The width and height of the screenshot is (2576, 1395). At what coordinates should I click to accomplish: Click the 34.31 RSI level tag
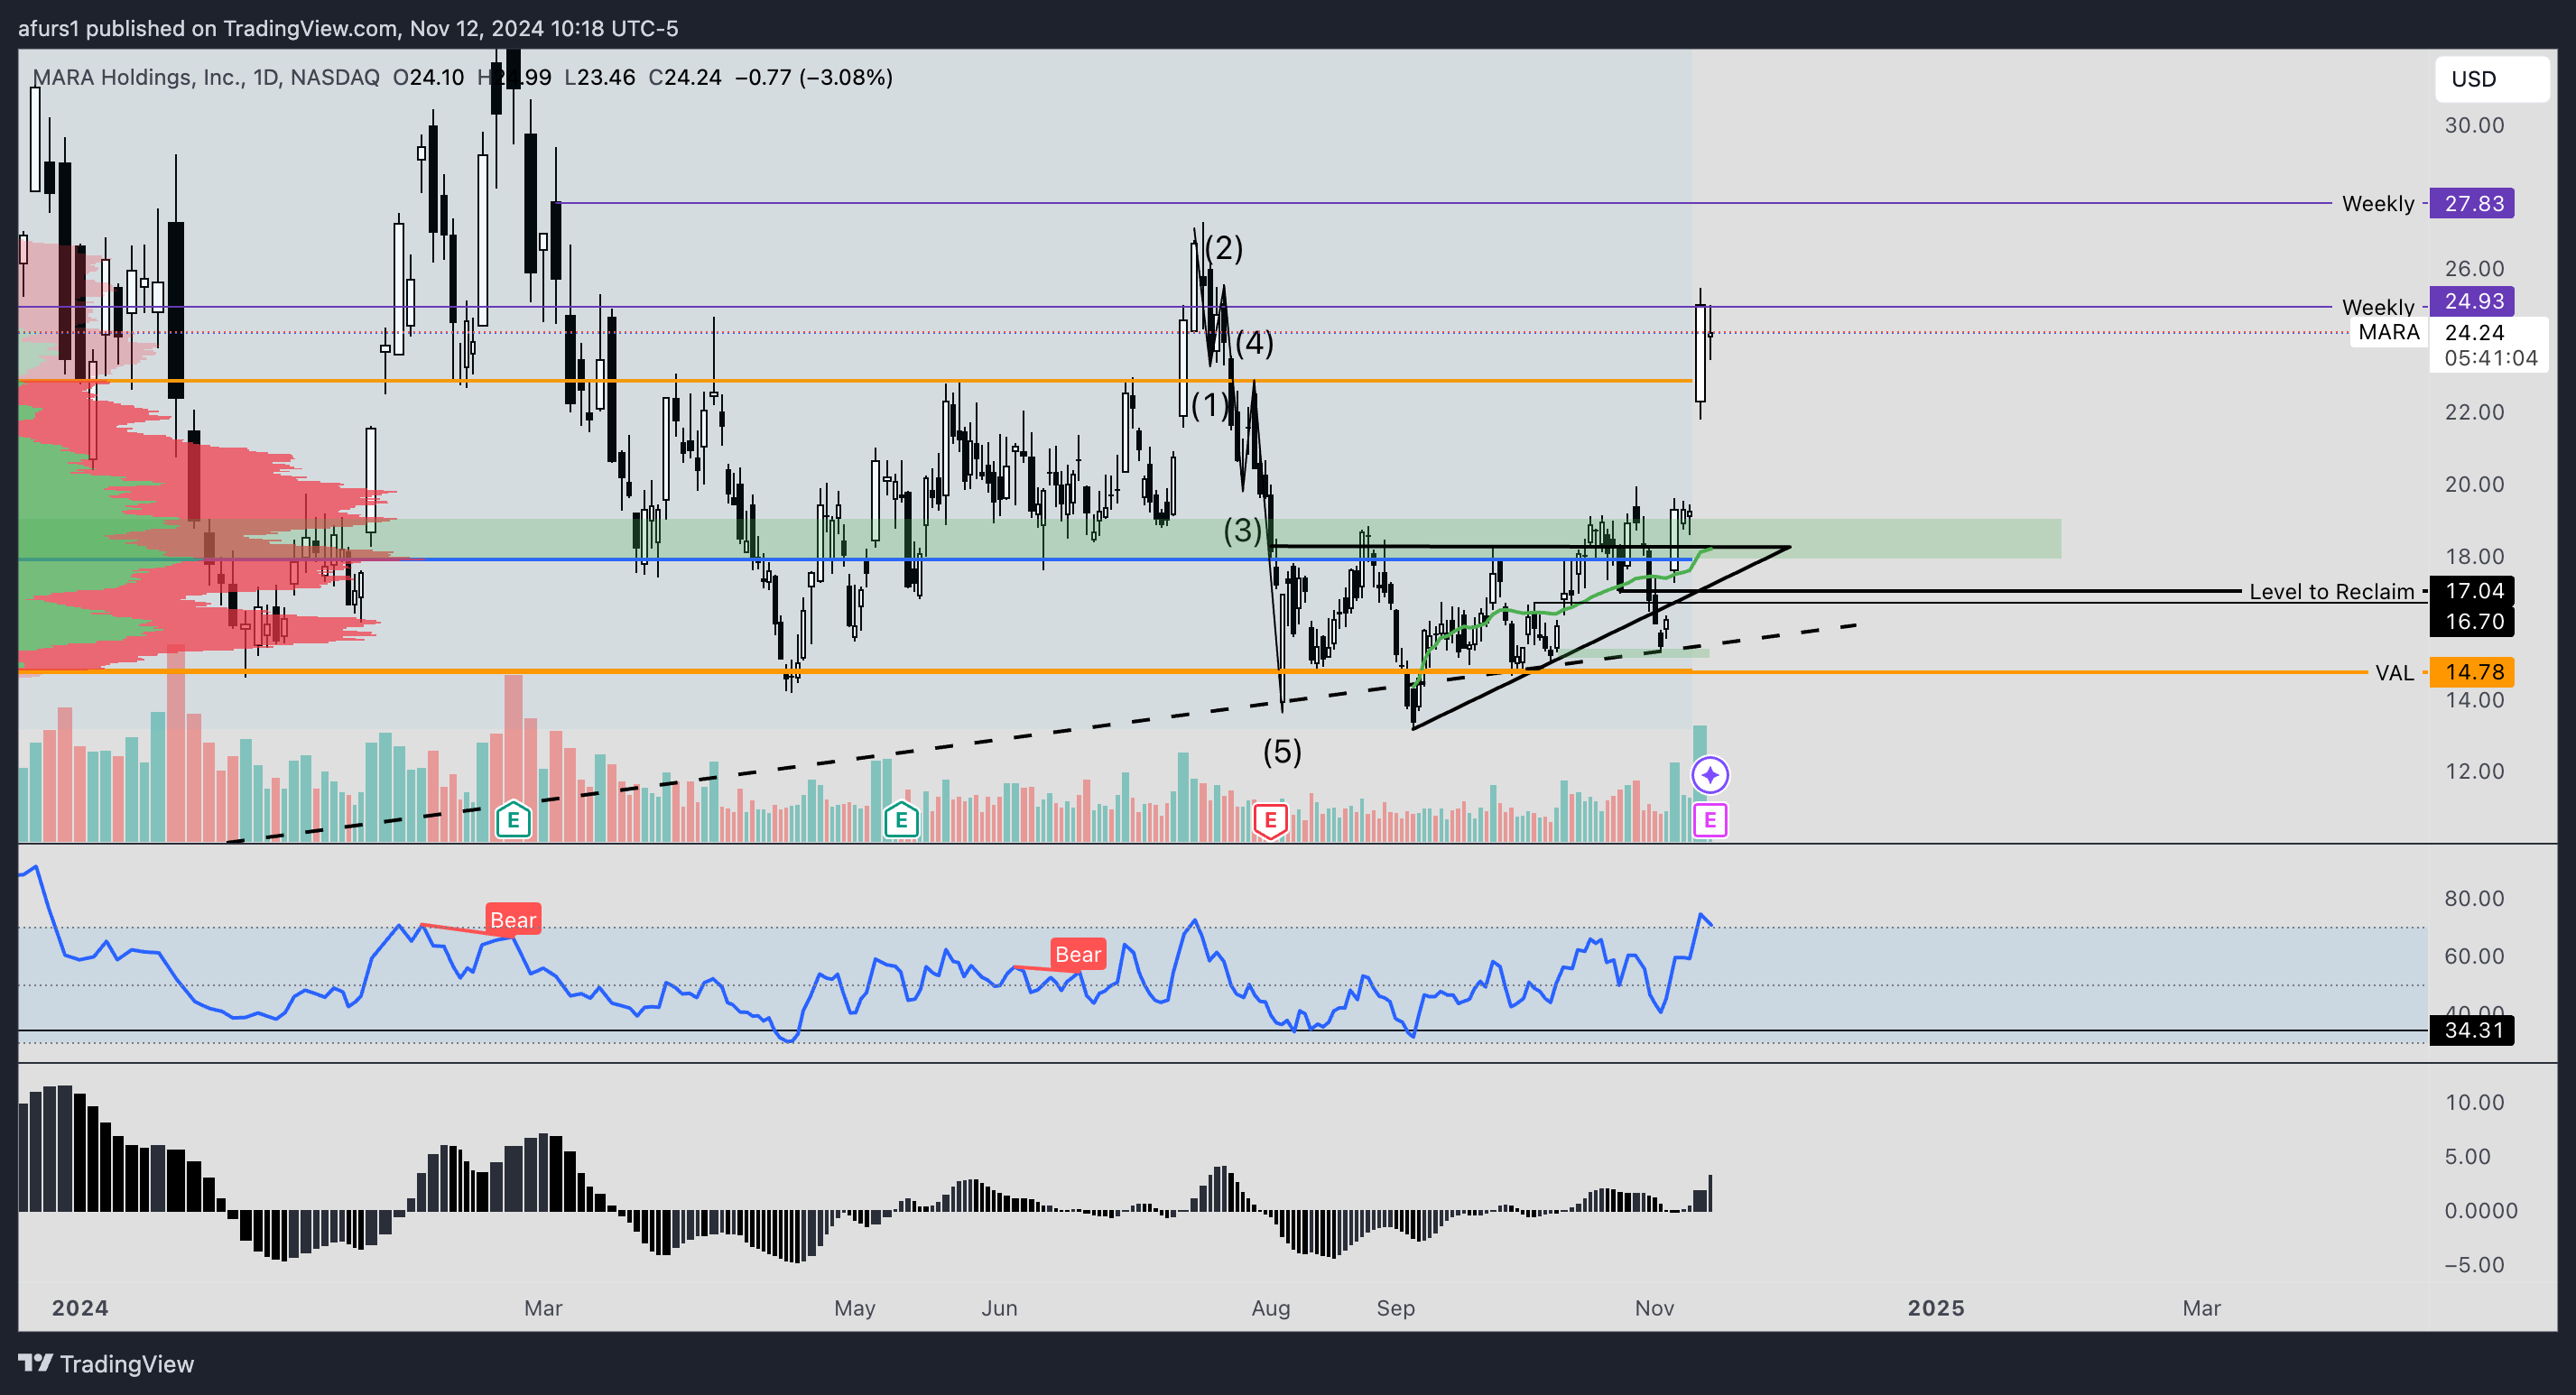(x=2471, y=1030)
